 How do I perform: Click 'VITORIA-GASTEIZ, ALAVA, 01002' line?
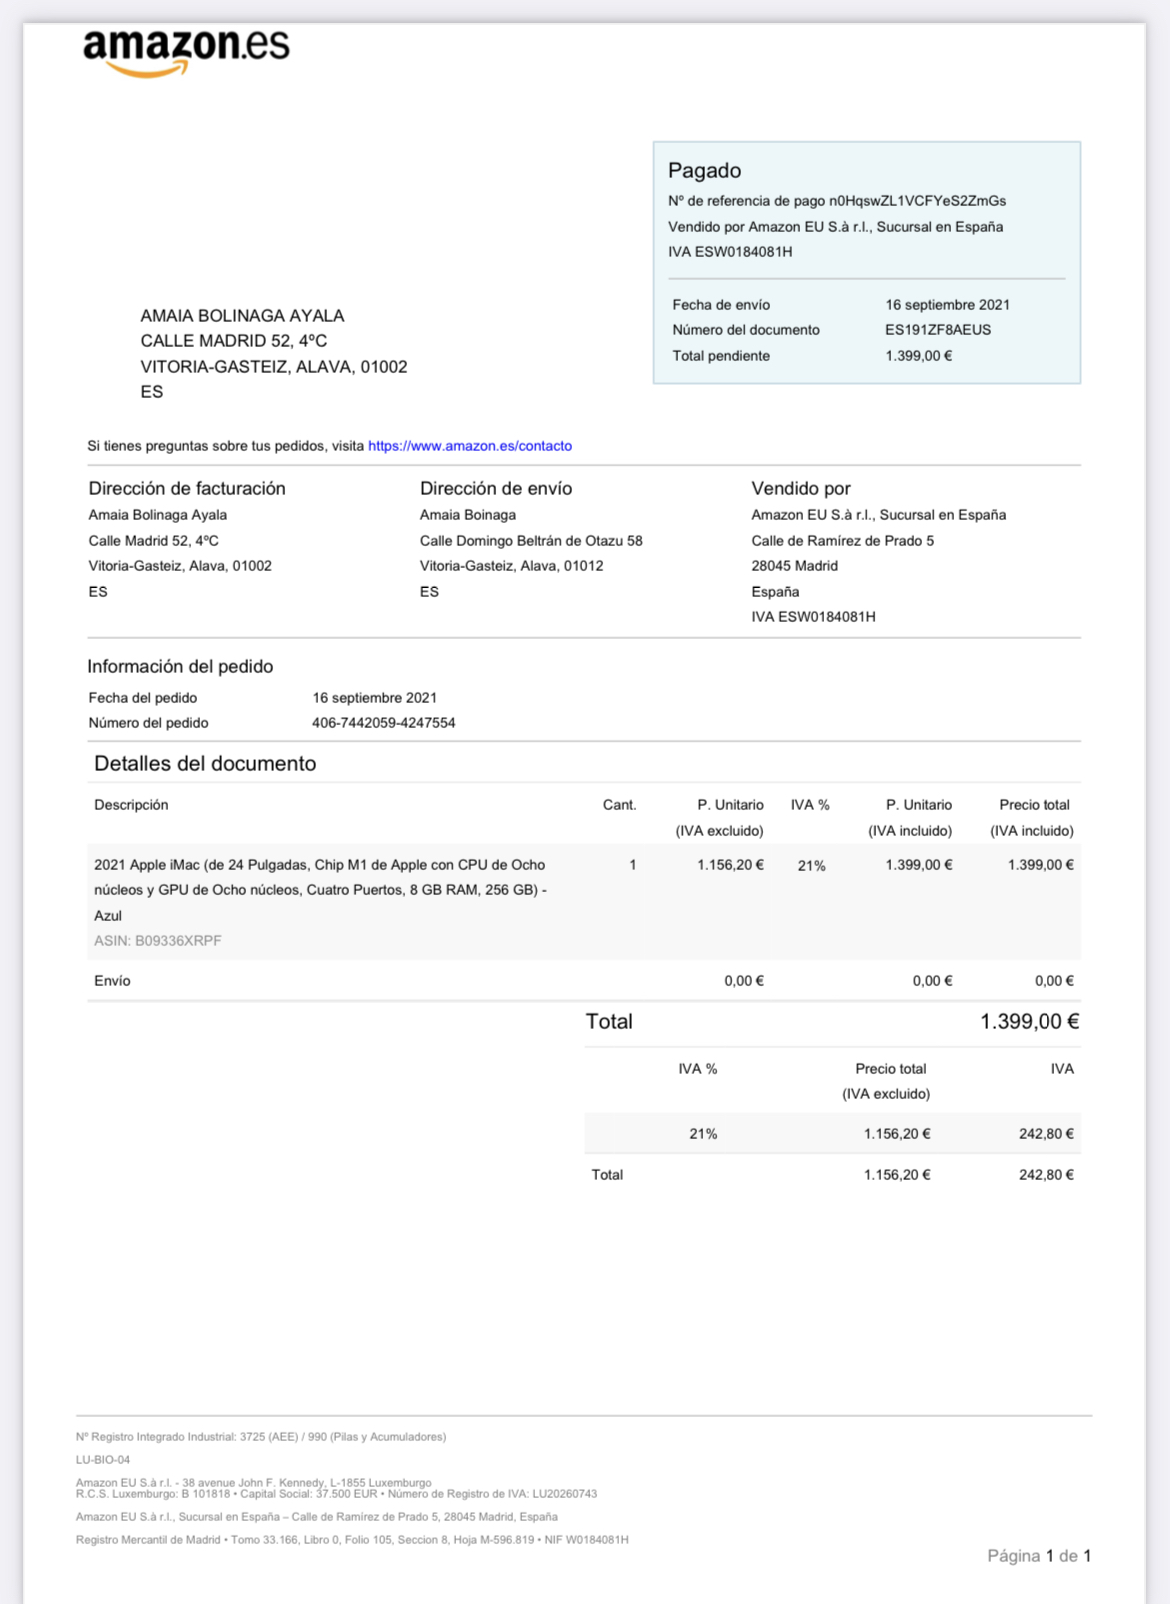point(274,367)
